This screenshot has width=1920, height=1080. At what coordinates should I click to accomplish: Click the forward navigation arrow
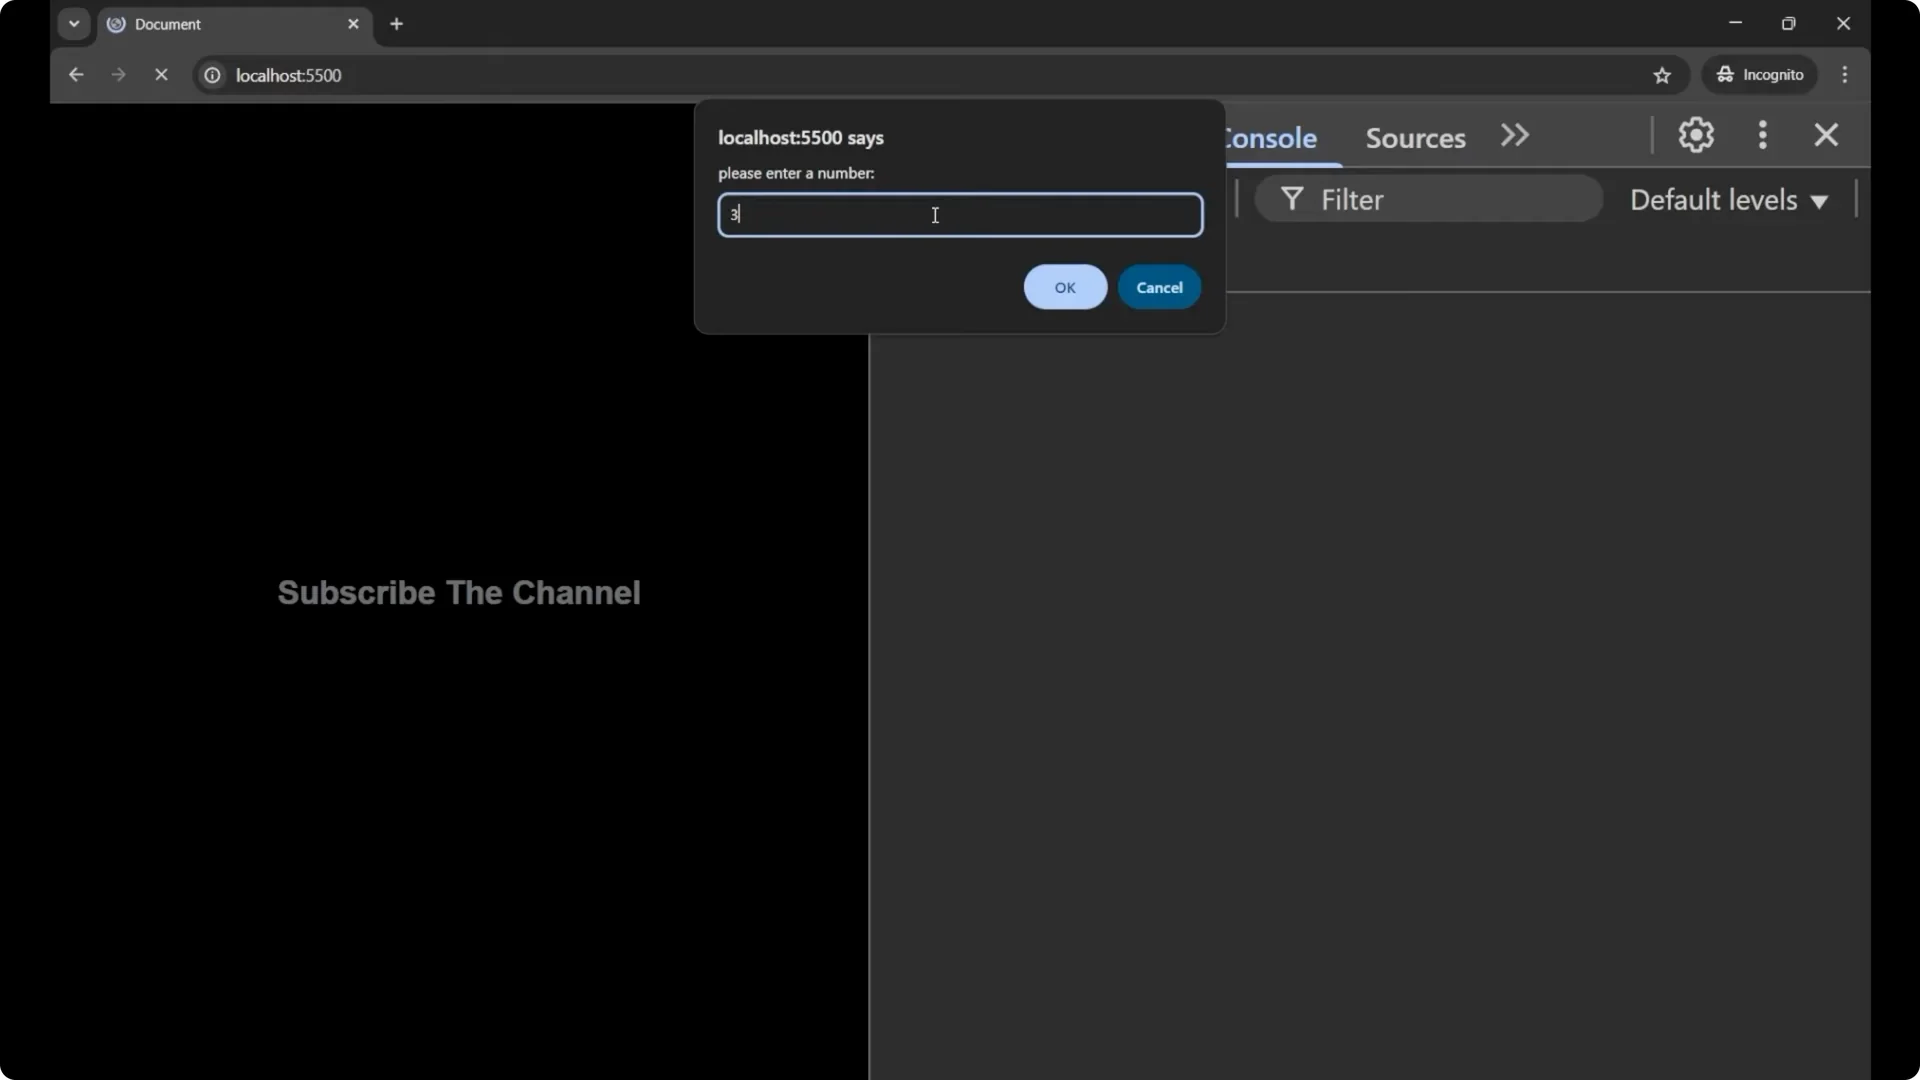118,75
